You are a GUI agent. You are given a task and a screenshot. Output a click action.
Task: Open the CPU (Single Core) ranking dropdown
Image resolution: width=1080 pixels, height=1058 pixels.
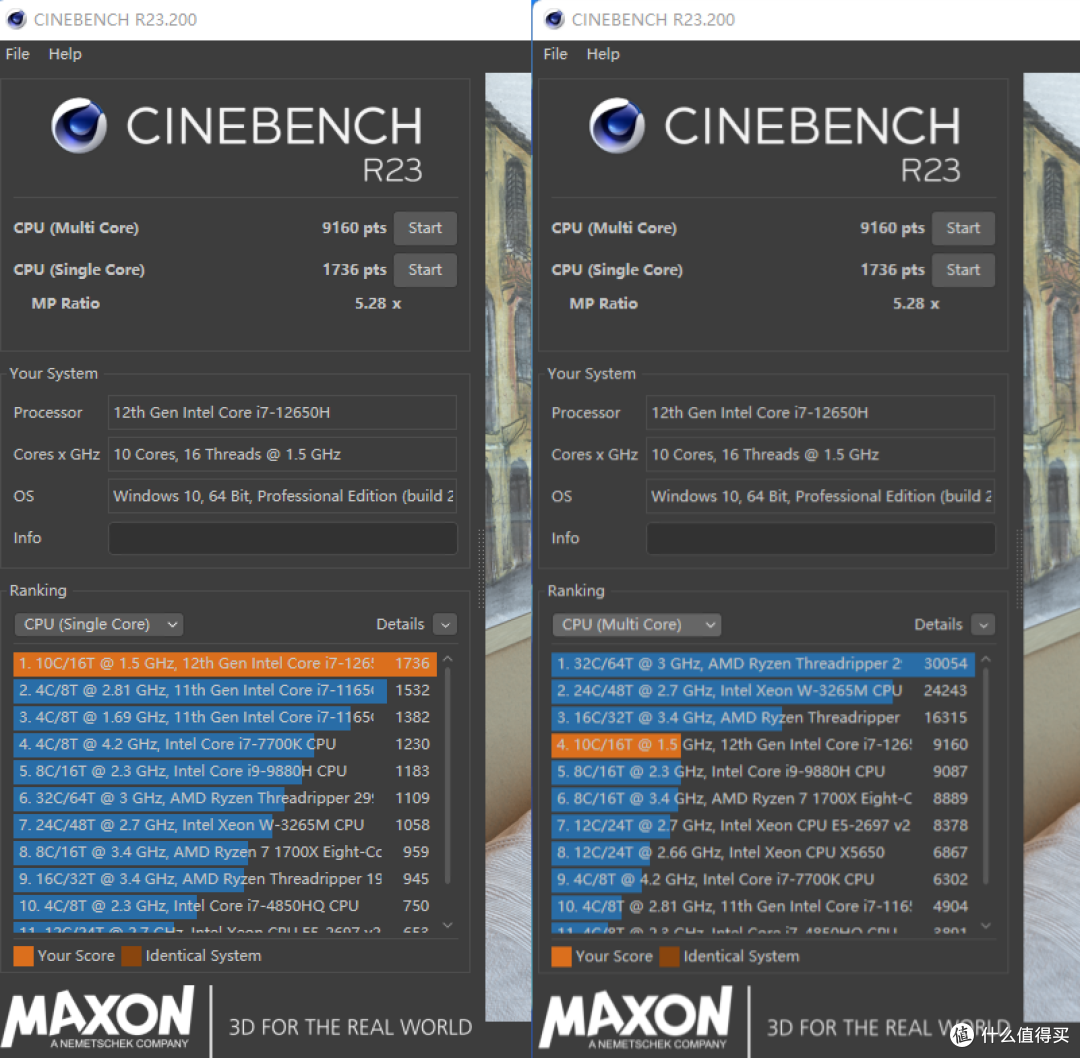click(98, 624)
